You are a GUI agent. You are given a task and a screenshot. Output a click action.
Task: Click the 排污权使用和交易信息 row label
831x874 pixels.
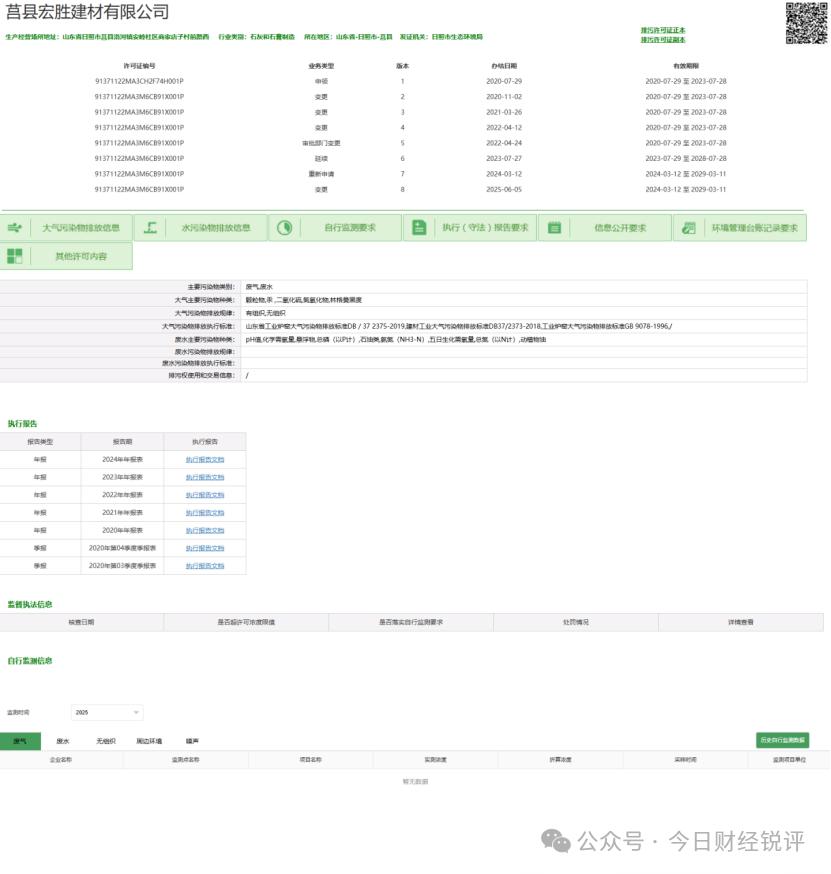(x=201, y=375)
